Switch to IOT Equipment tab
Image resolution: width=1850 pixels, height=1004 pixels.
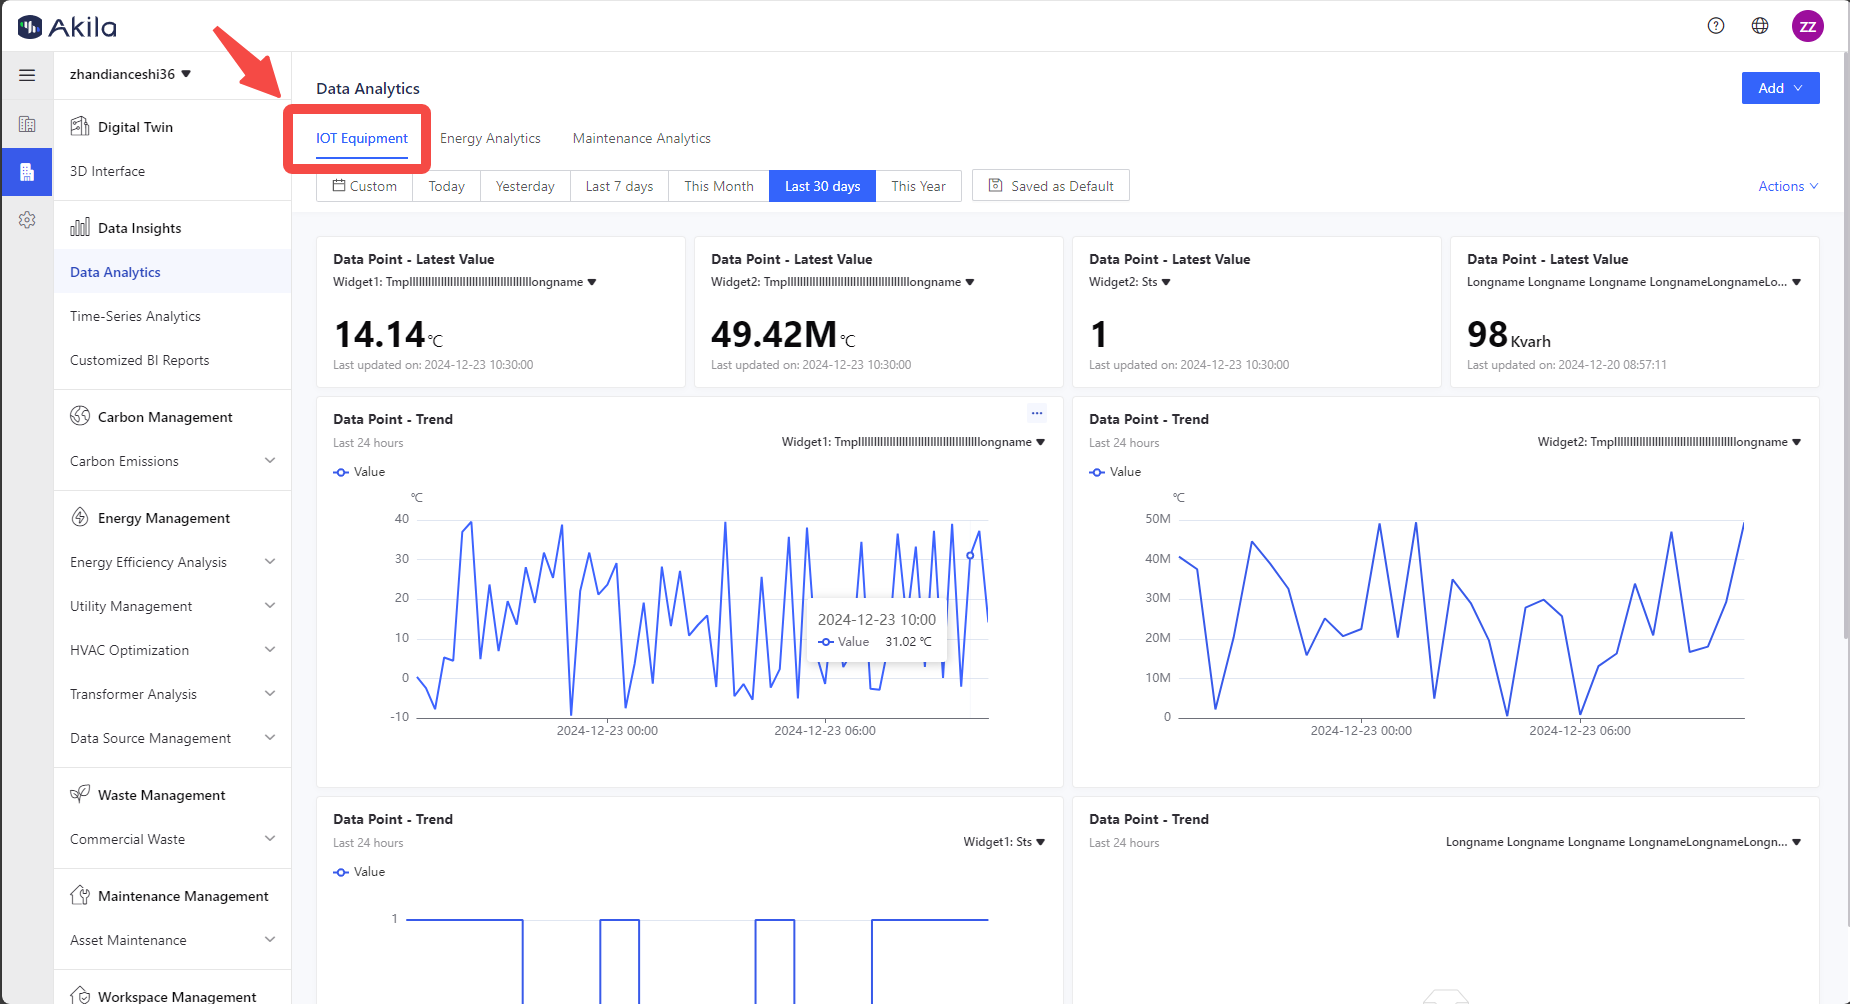(362, 138)
